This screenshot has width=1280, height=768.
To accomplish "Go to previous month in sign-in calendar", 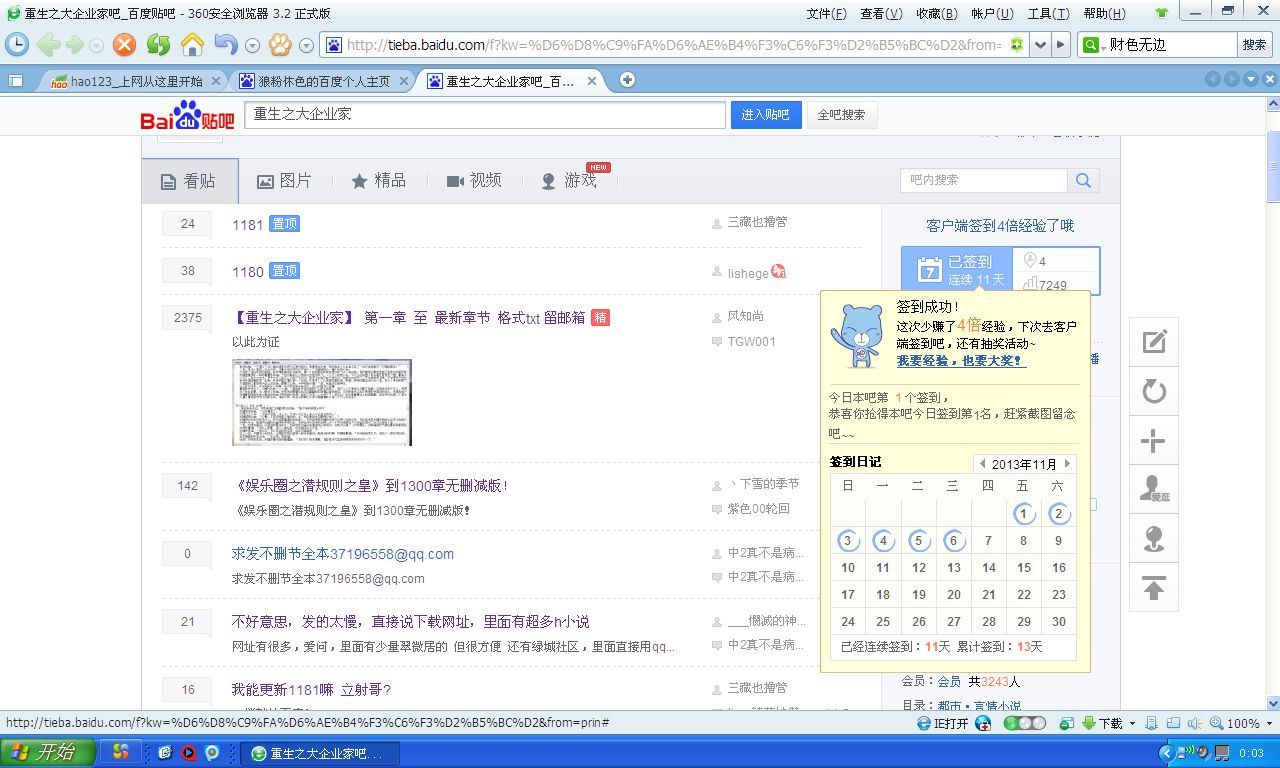I will (982, 464).
